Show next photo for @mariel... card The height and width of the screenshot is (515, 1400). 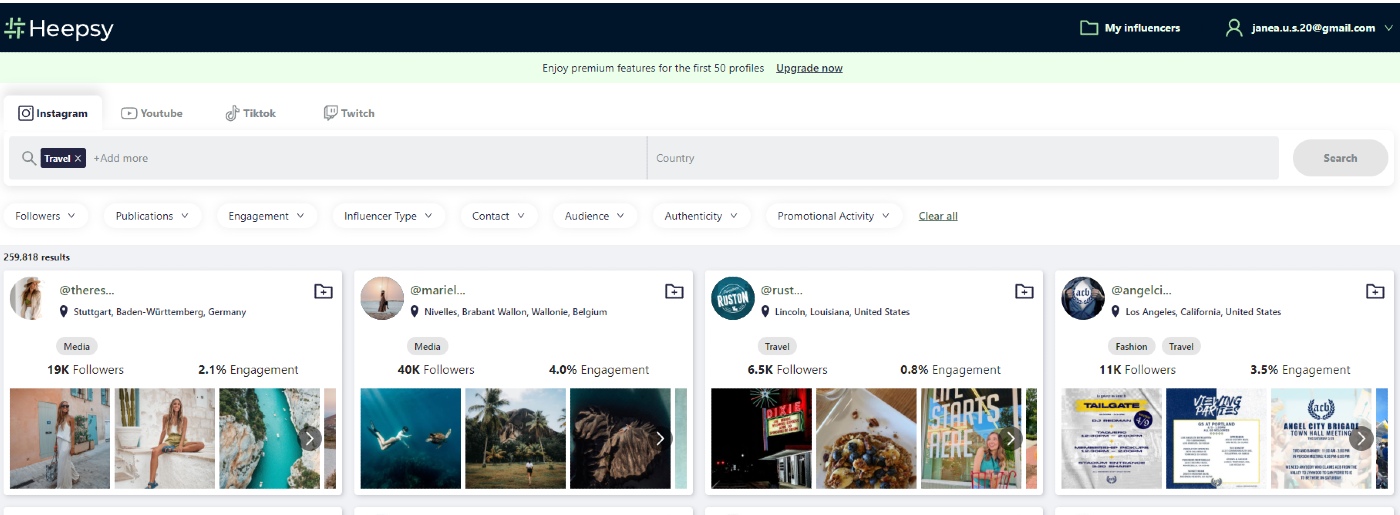(x=660, y=438)
